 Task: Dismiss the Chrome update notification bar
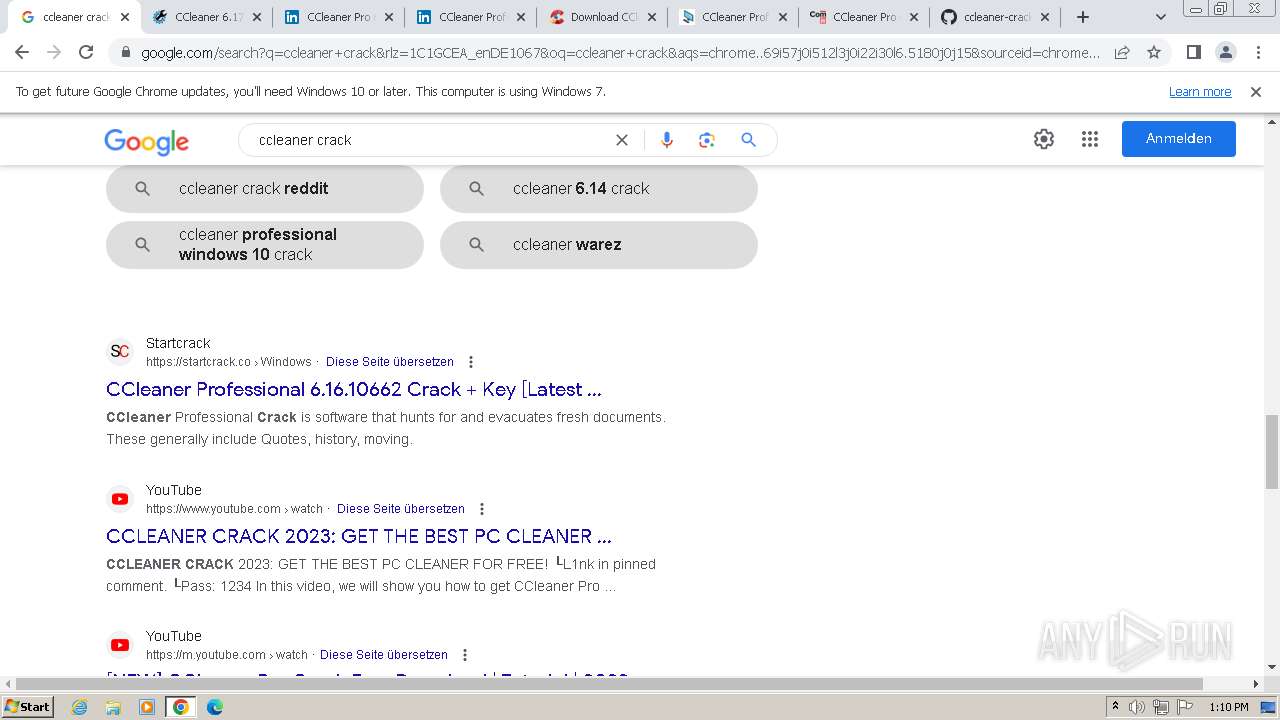[x=1256, y=92]
